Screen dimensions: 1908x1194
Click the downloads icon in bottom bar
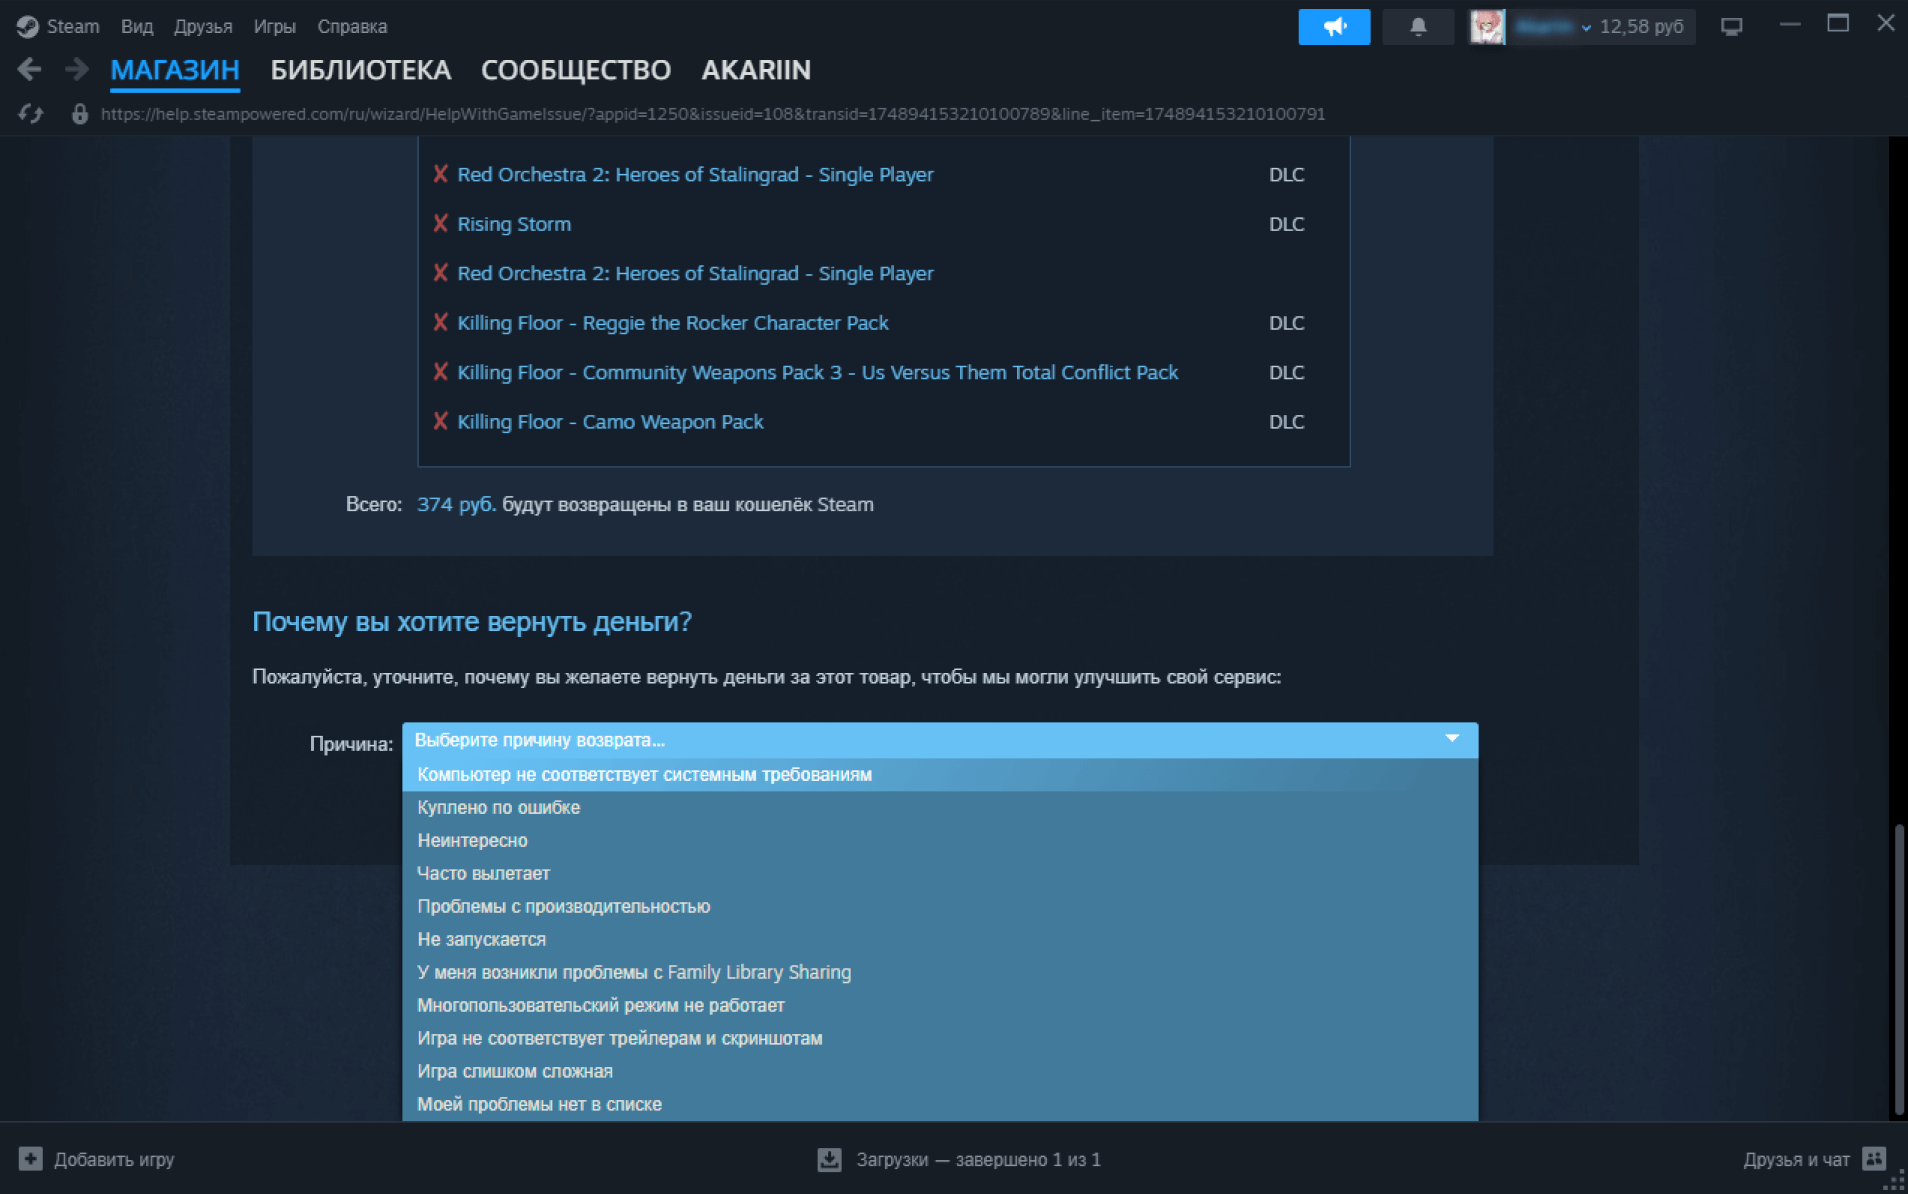coord(829,1159)
